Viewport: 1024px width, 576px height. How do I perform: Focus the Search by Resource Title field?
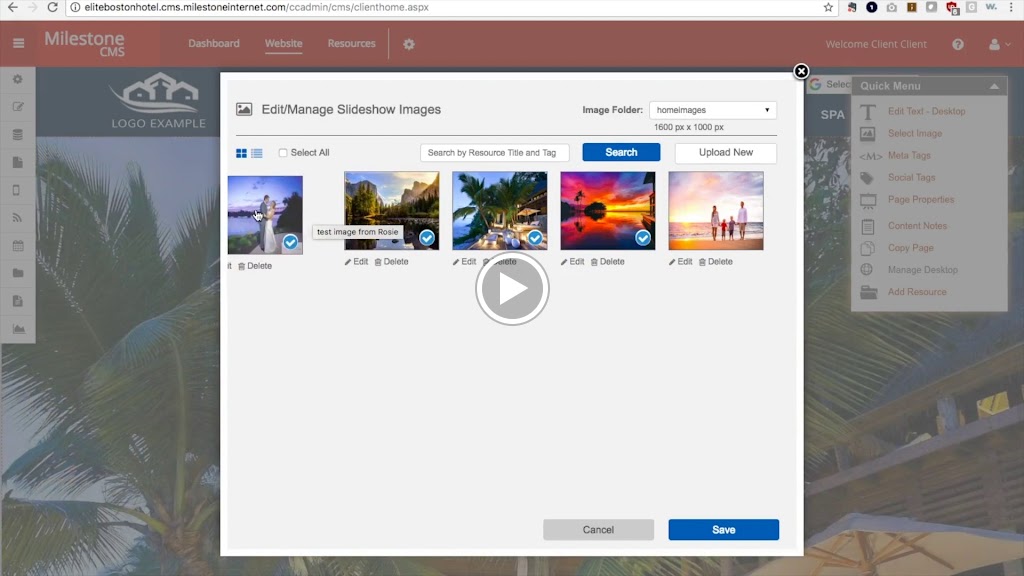(494, 153)
